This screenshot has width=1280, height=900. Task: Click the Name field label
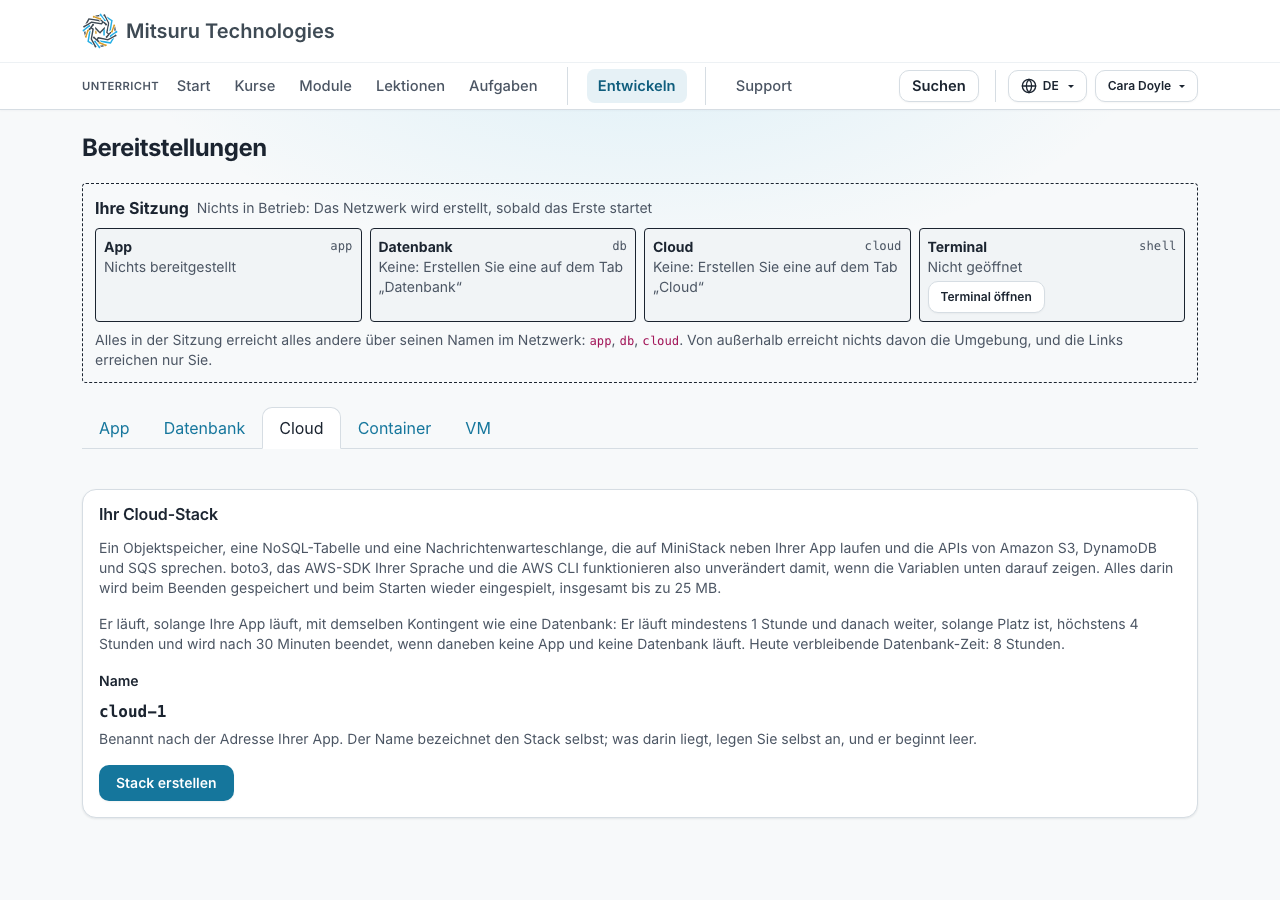tap(119, 681)
